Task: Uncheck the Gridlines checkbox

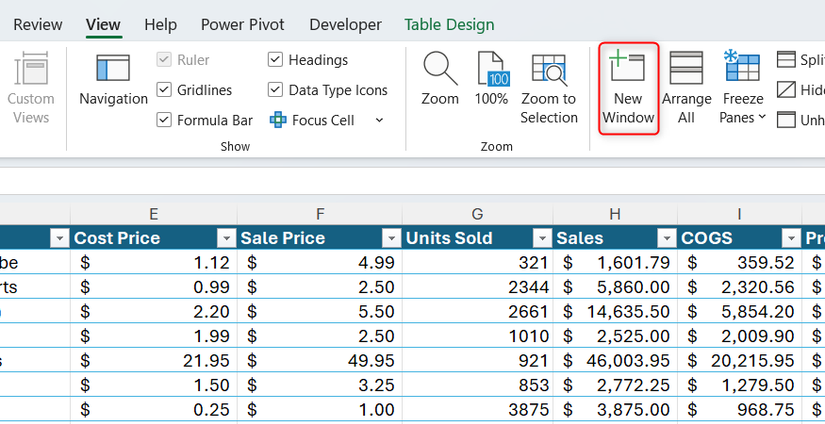Action: point(165,90)
